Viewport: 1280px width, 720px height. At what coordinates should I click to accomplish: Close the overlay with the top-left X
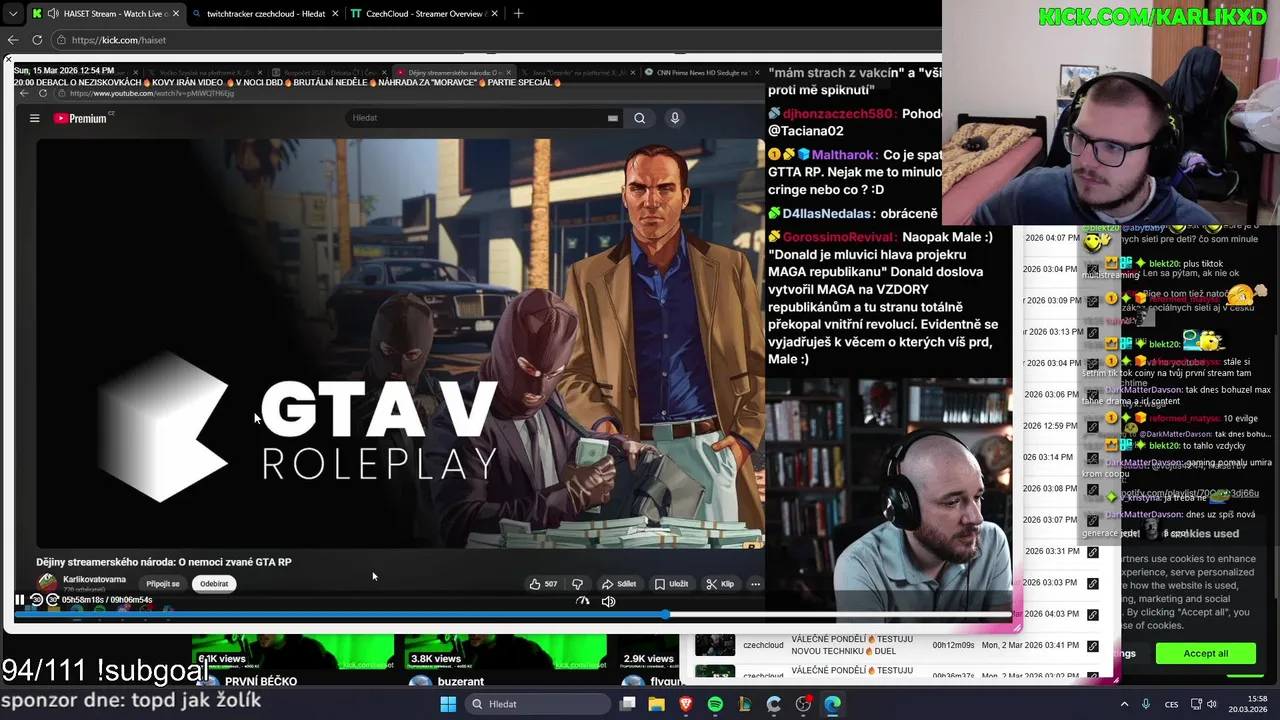(8, 60)
